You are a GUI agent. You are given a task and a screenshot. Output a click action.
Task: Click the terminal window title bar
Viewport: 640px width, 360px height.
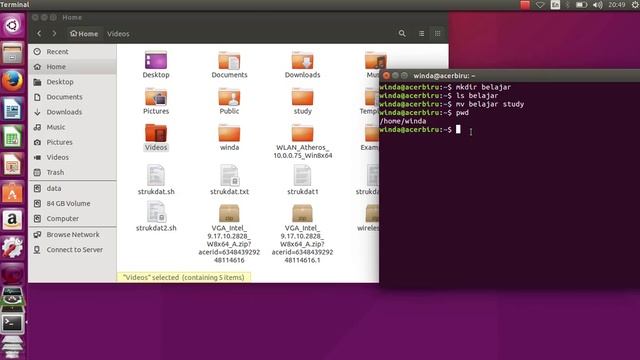coord(509,76)
